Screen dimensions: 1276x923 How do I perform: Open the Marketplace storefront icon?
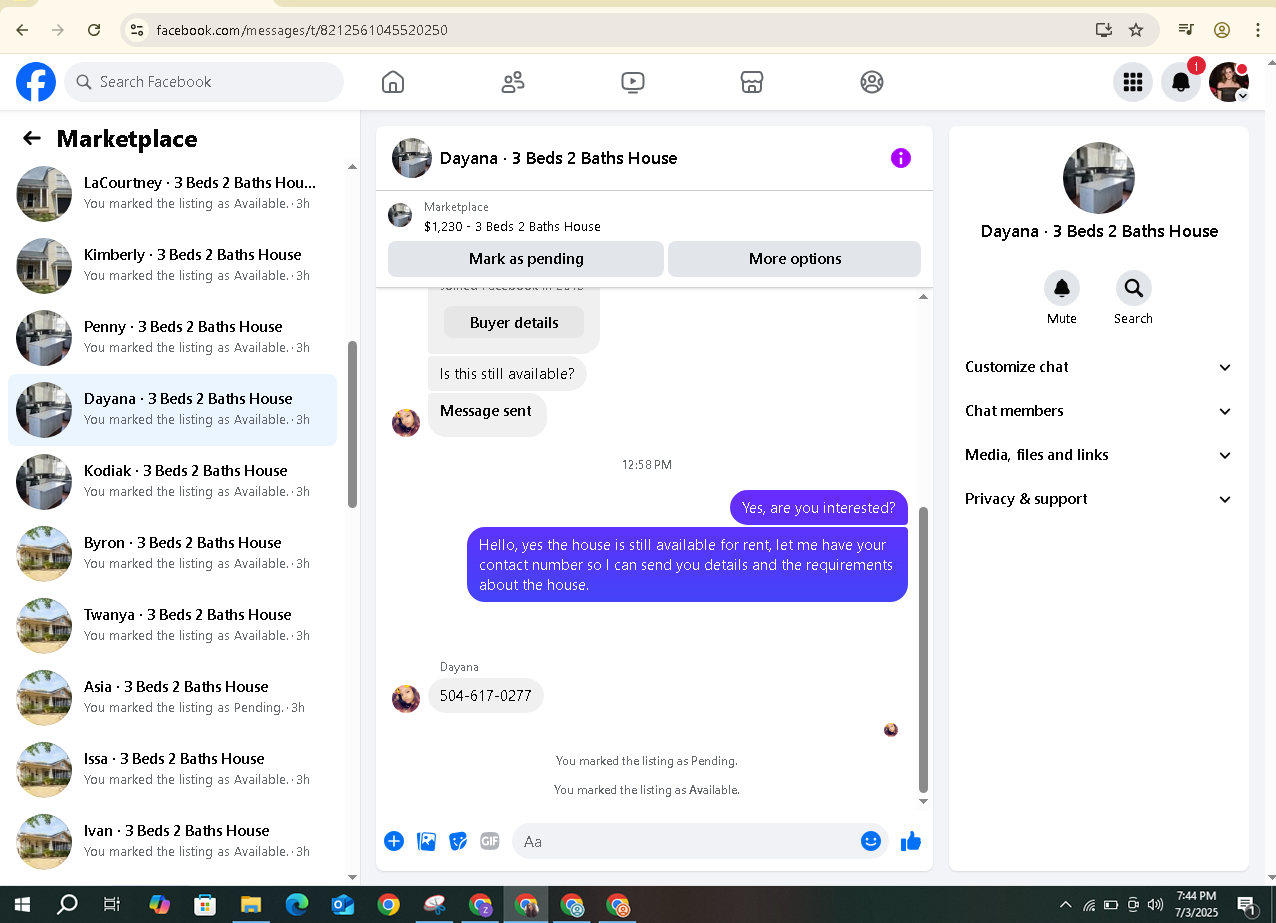pyautogui.click(x=752, y=82)
